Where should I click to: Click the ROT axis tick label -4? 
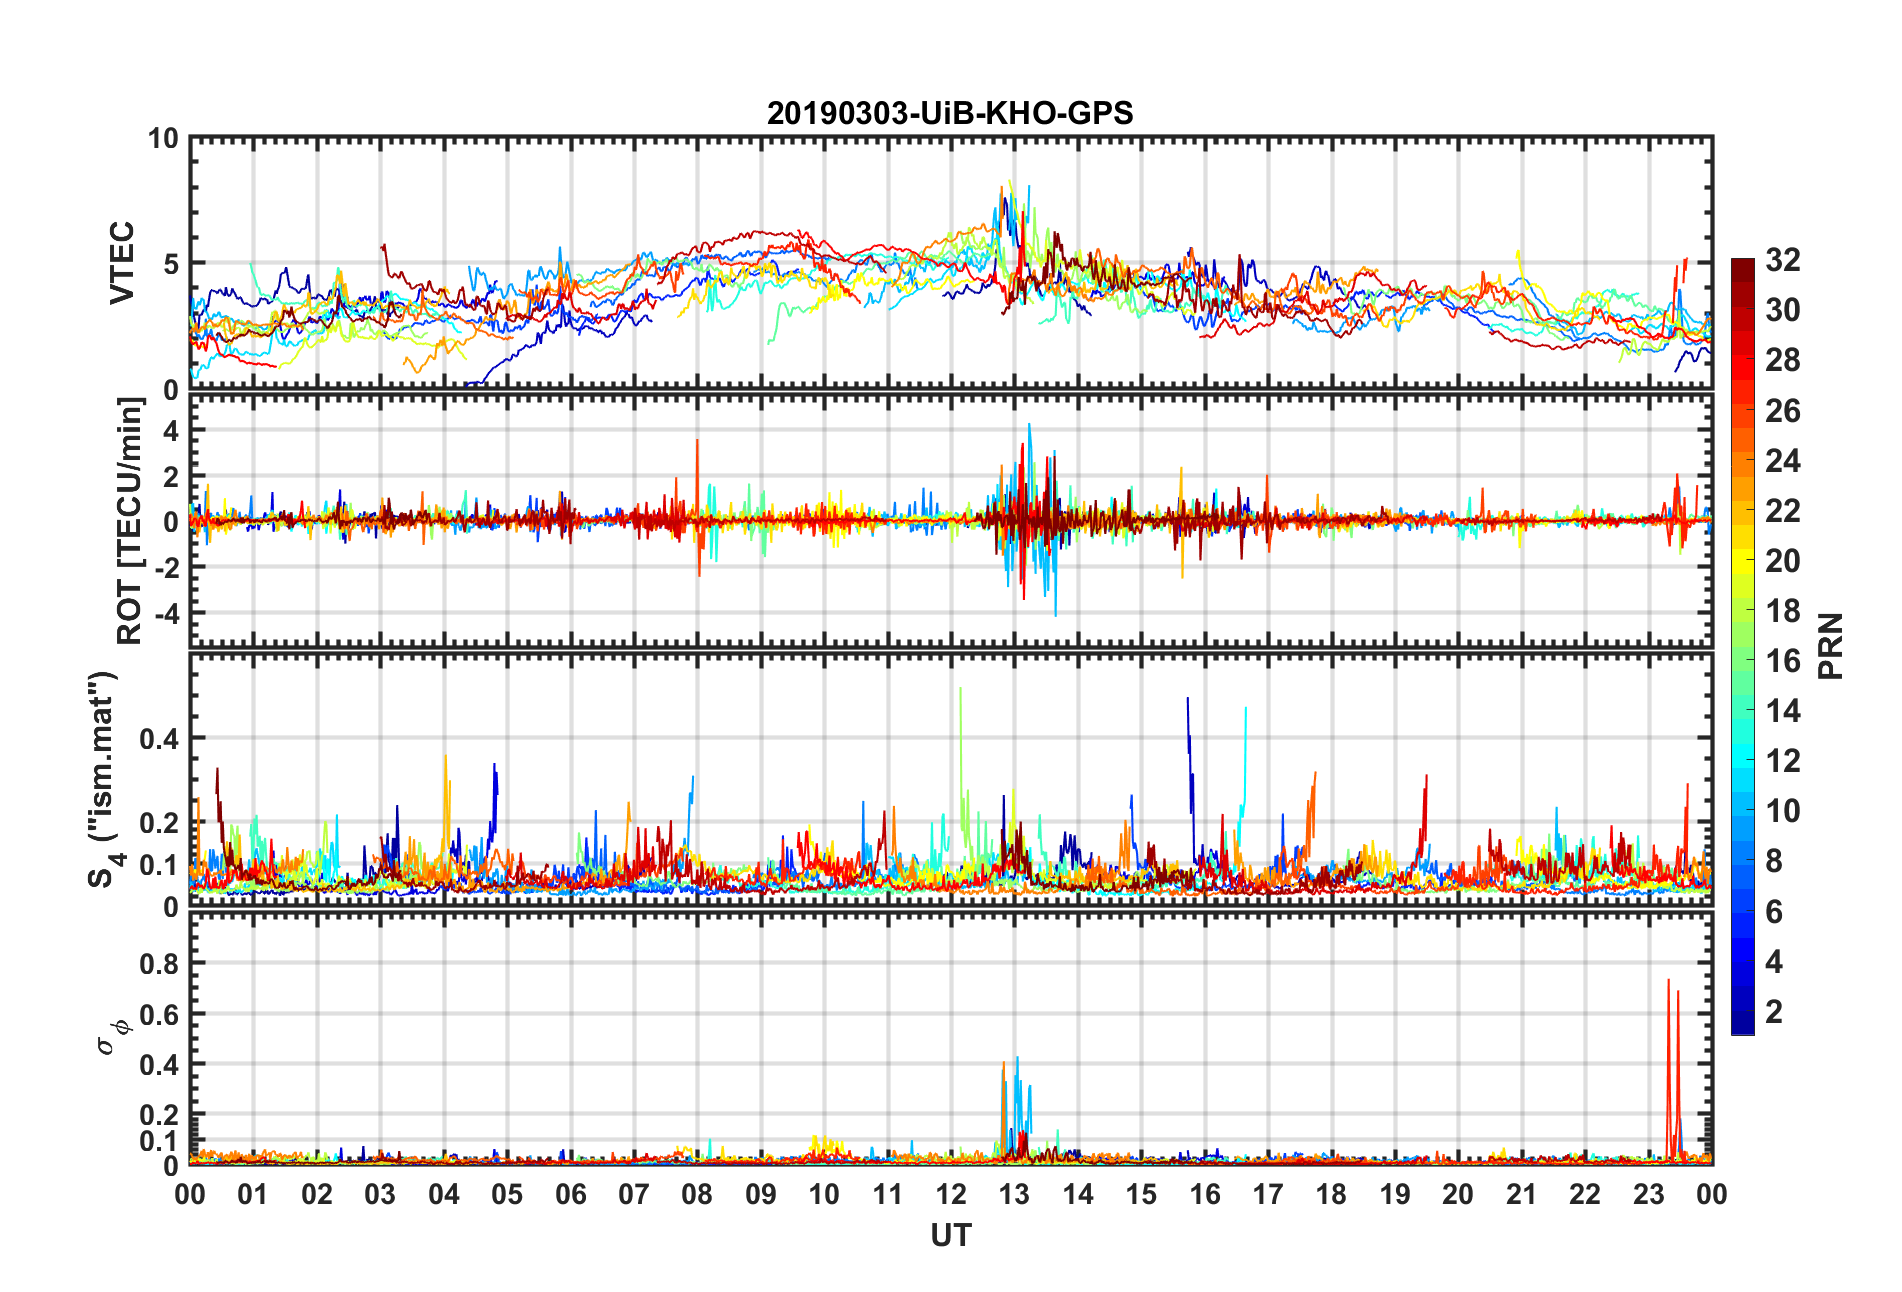166,612
